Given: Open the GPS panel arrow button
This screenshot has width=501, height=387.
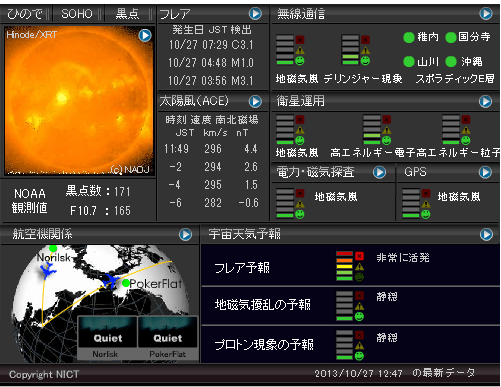Looking at the screenshot, I should (x=485, y=172).
